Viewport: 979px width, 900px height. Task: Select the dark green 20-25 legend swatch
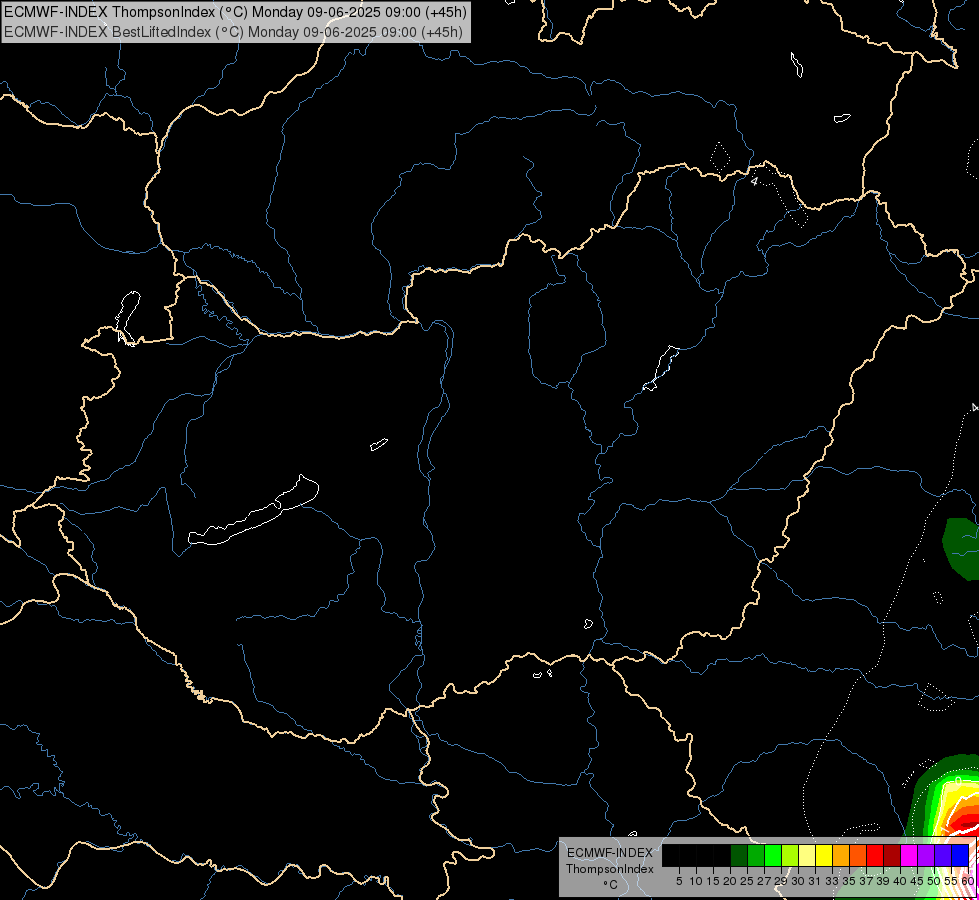(x=739, y=855)
